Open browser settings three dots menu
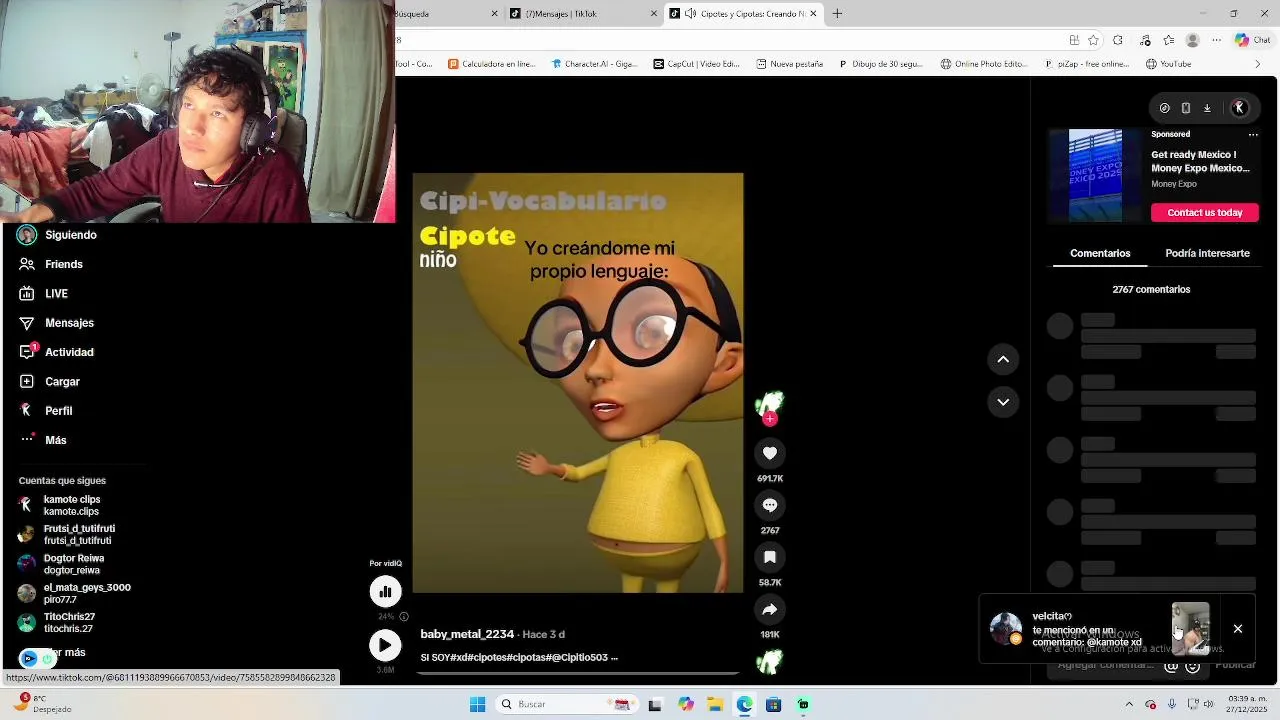 pos(1216,40)
